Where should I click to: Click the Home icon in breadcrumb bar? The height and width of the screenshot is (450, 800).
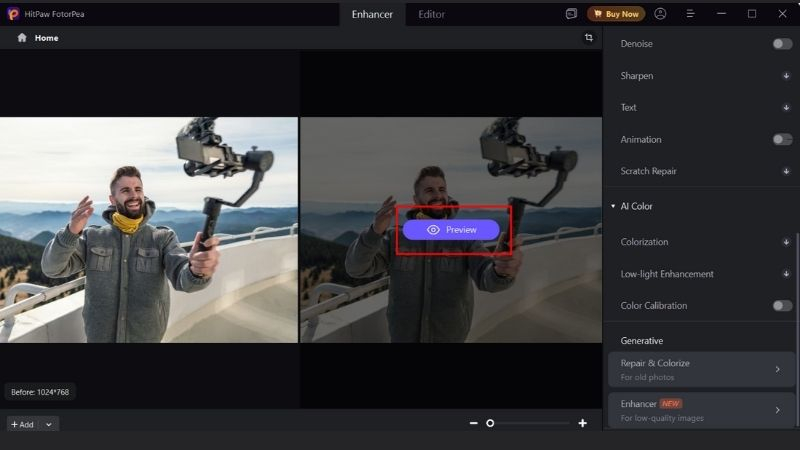point(22,38)
